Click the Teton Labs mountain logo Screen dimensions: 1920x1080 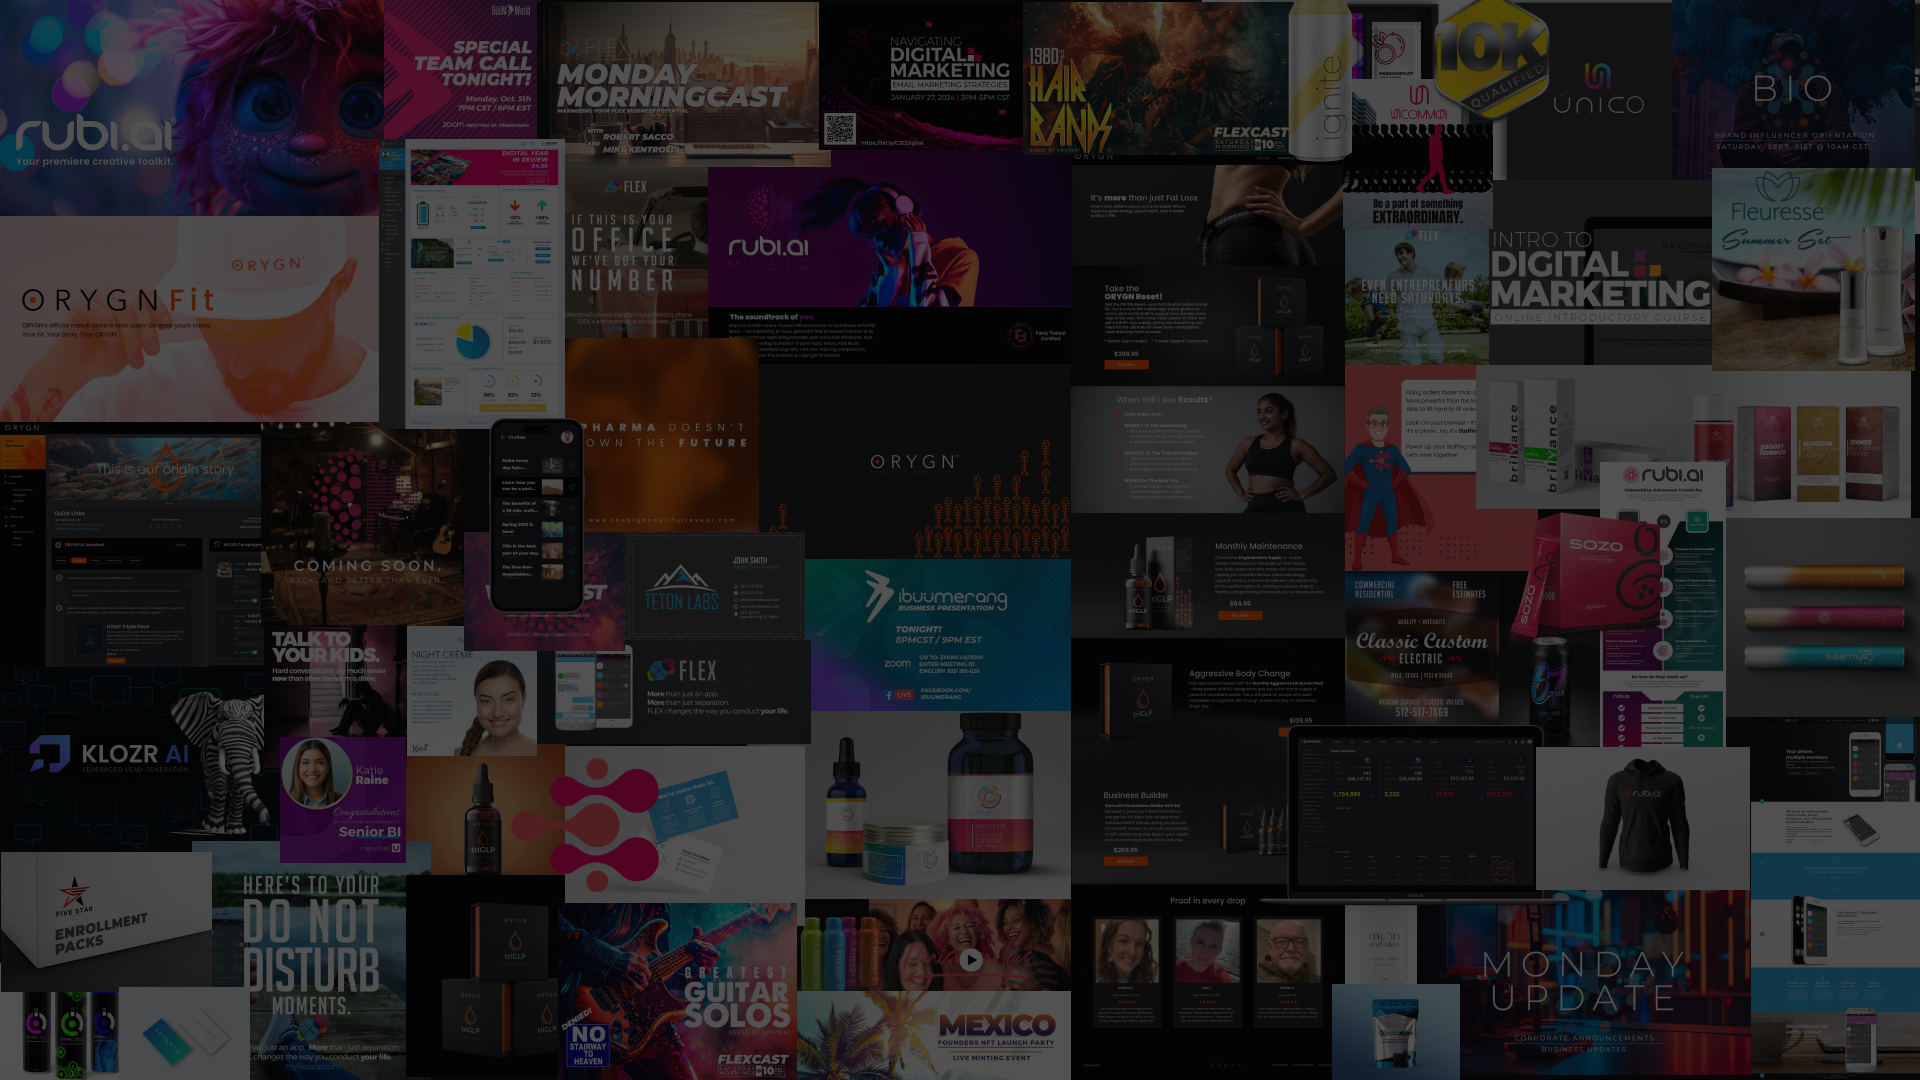point(680,578)
